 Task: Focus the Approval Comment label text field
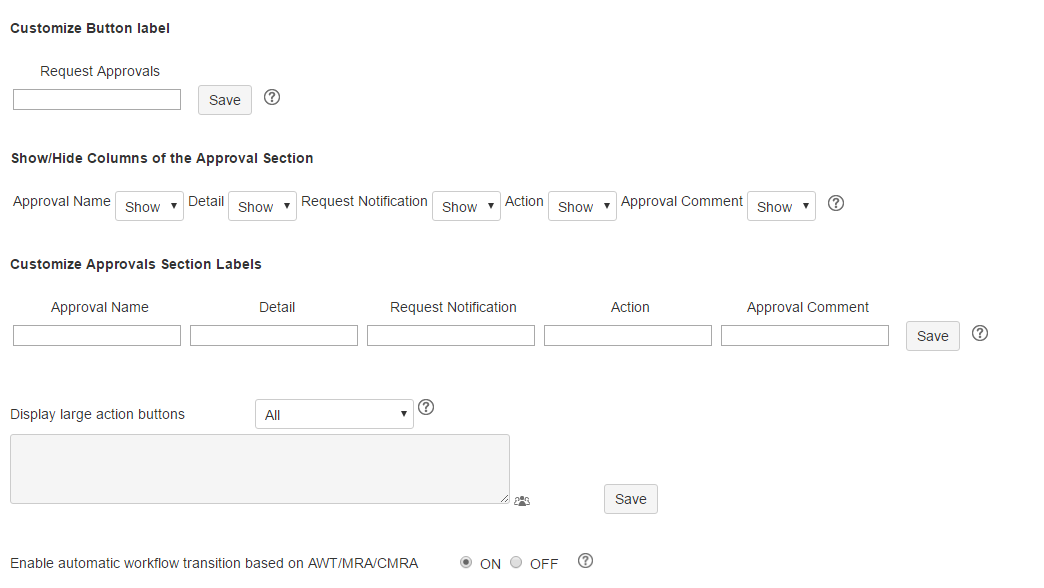click(805, 336)
